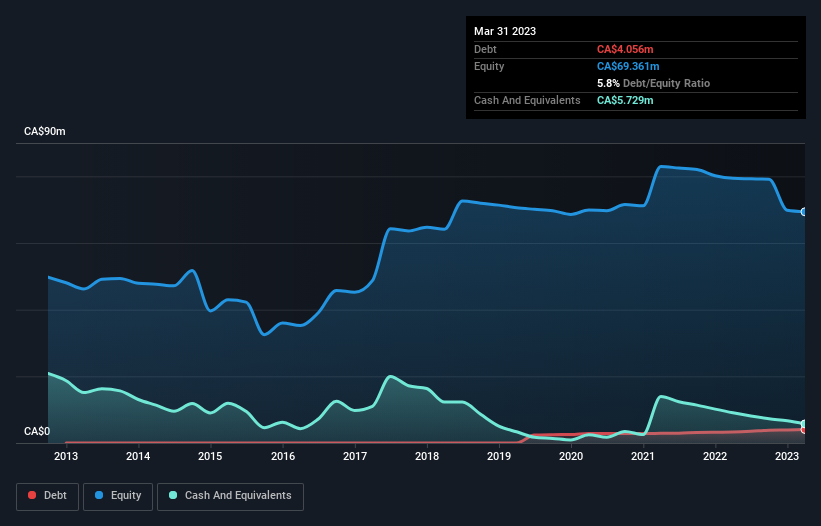Select the red Debt endpoint marker
This screenshot has width=821, height=526.
804,430
